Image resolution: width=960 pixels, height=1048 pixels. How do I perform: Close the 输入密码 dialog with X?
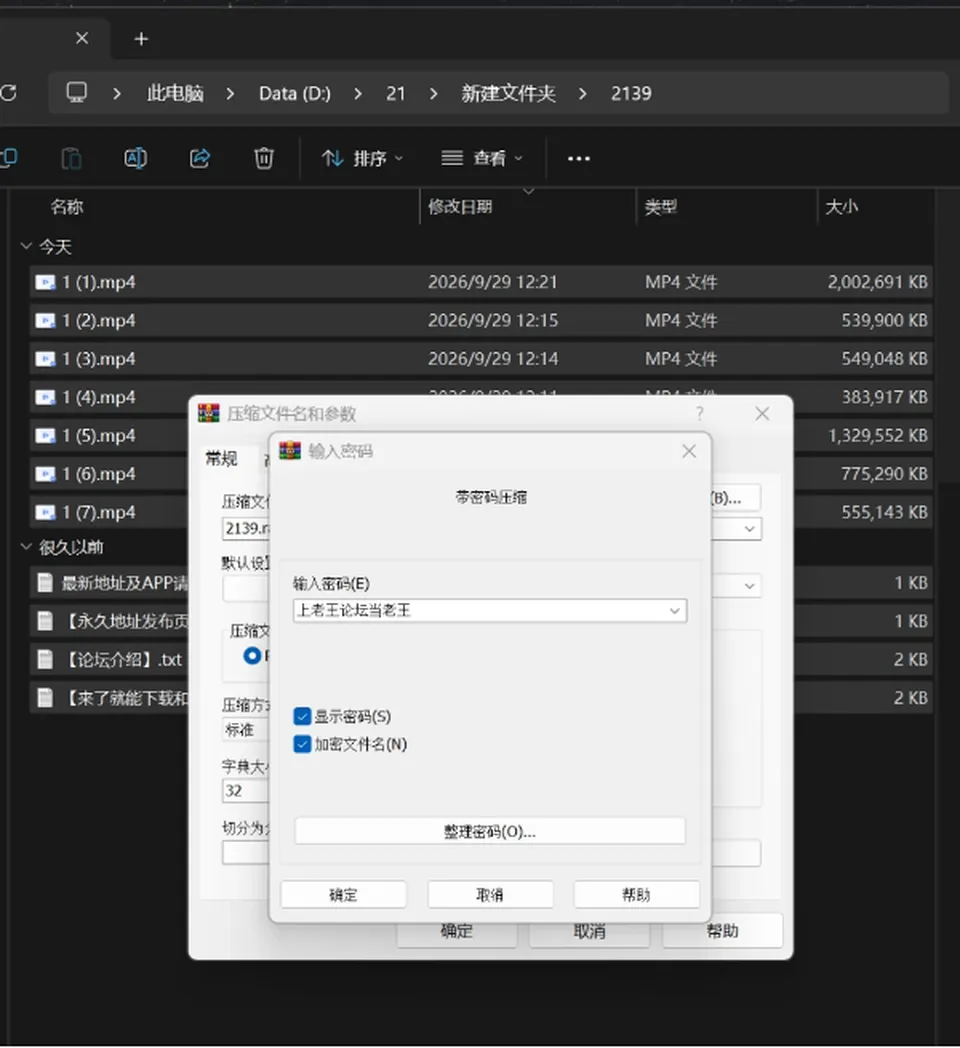(x=689, y=451)
